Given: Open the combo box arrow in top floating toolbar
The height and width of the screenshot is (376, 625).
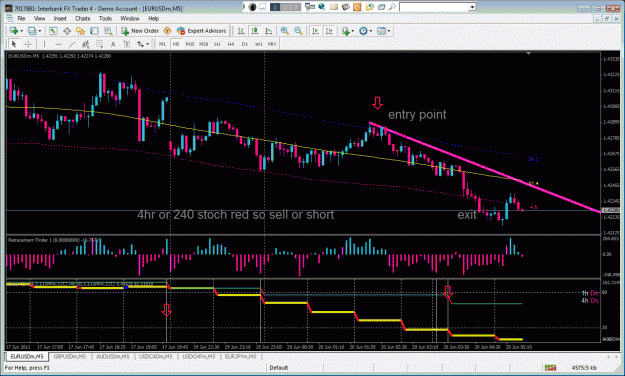Looking at the screenshot, I should pyautogui.click(x=472, y=7).
